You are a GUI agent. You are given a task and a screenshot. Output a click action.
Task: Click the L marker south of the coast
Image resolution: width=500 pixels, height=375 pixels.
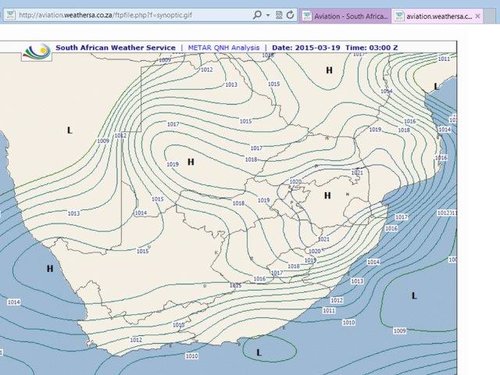coord(259,352)
